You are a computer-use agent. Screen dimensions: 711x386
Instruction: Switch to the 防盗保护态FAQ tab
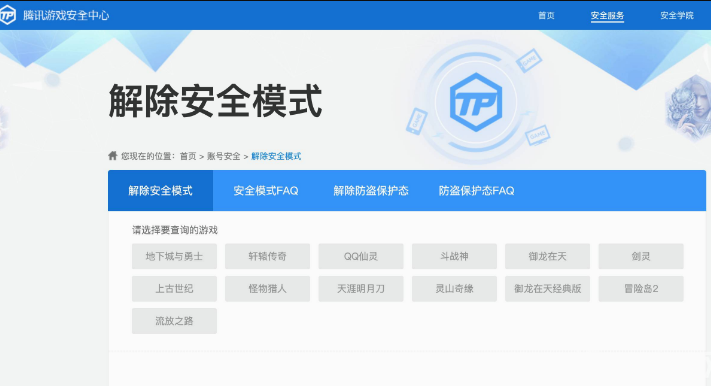coord(476,191)
